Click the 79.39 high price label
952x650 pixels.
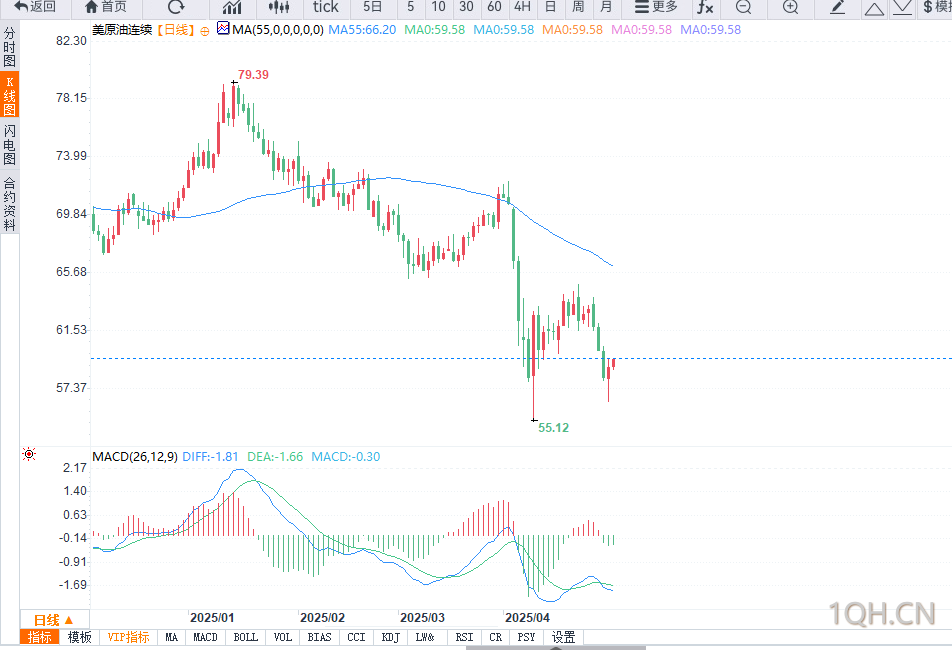[253, 75]
